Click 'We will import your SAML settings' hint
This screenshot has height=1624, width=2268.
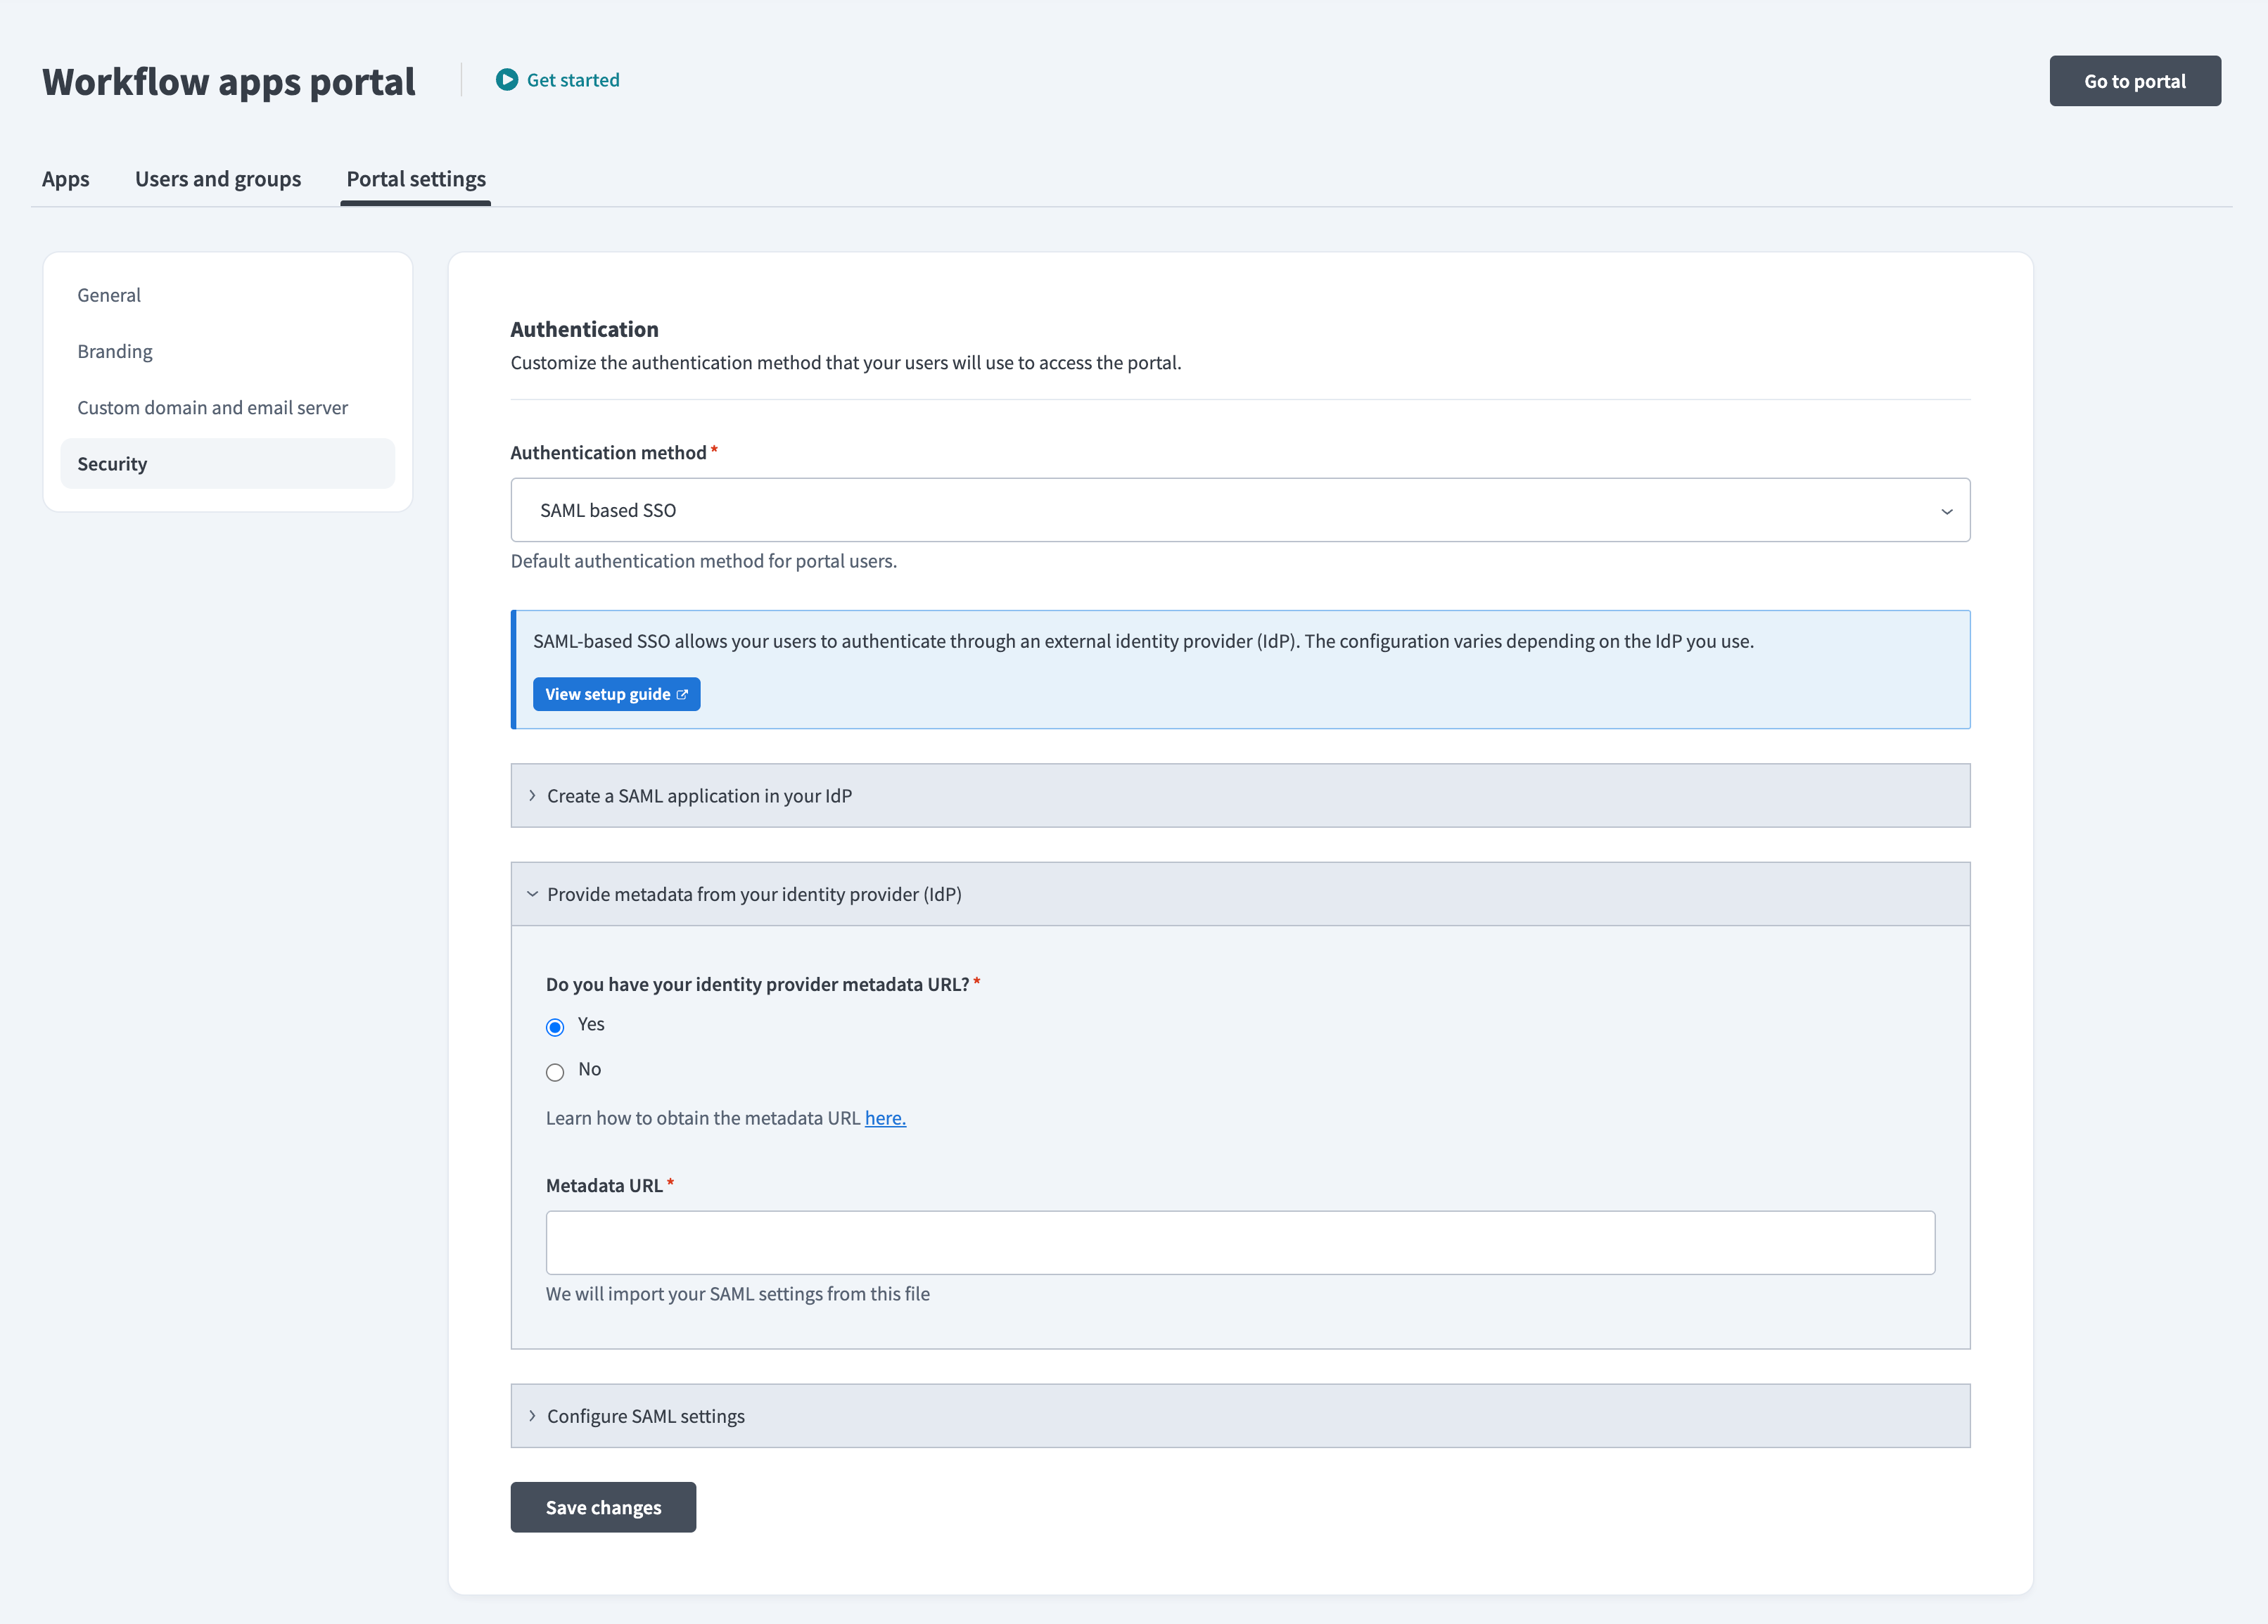(737, 1294)
